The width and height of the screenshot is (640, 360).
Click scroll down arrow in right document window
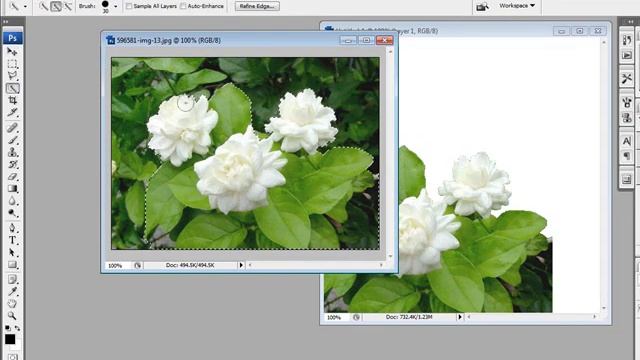[x=604, y=308]
